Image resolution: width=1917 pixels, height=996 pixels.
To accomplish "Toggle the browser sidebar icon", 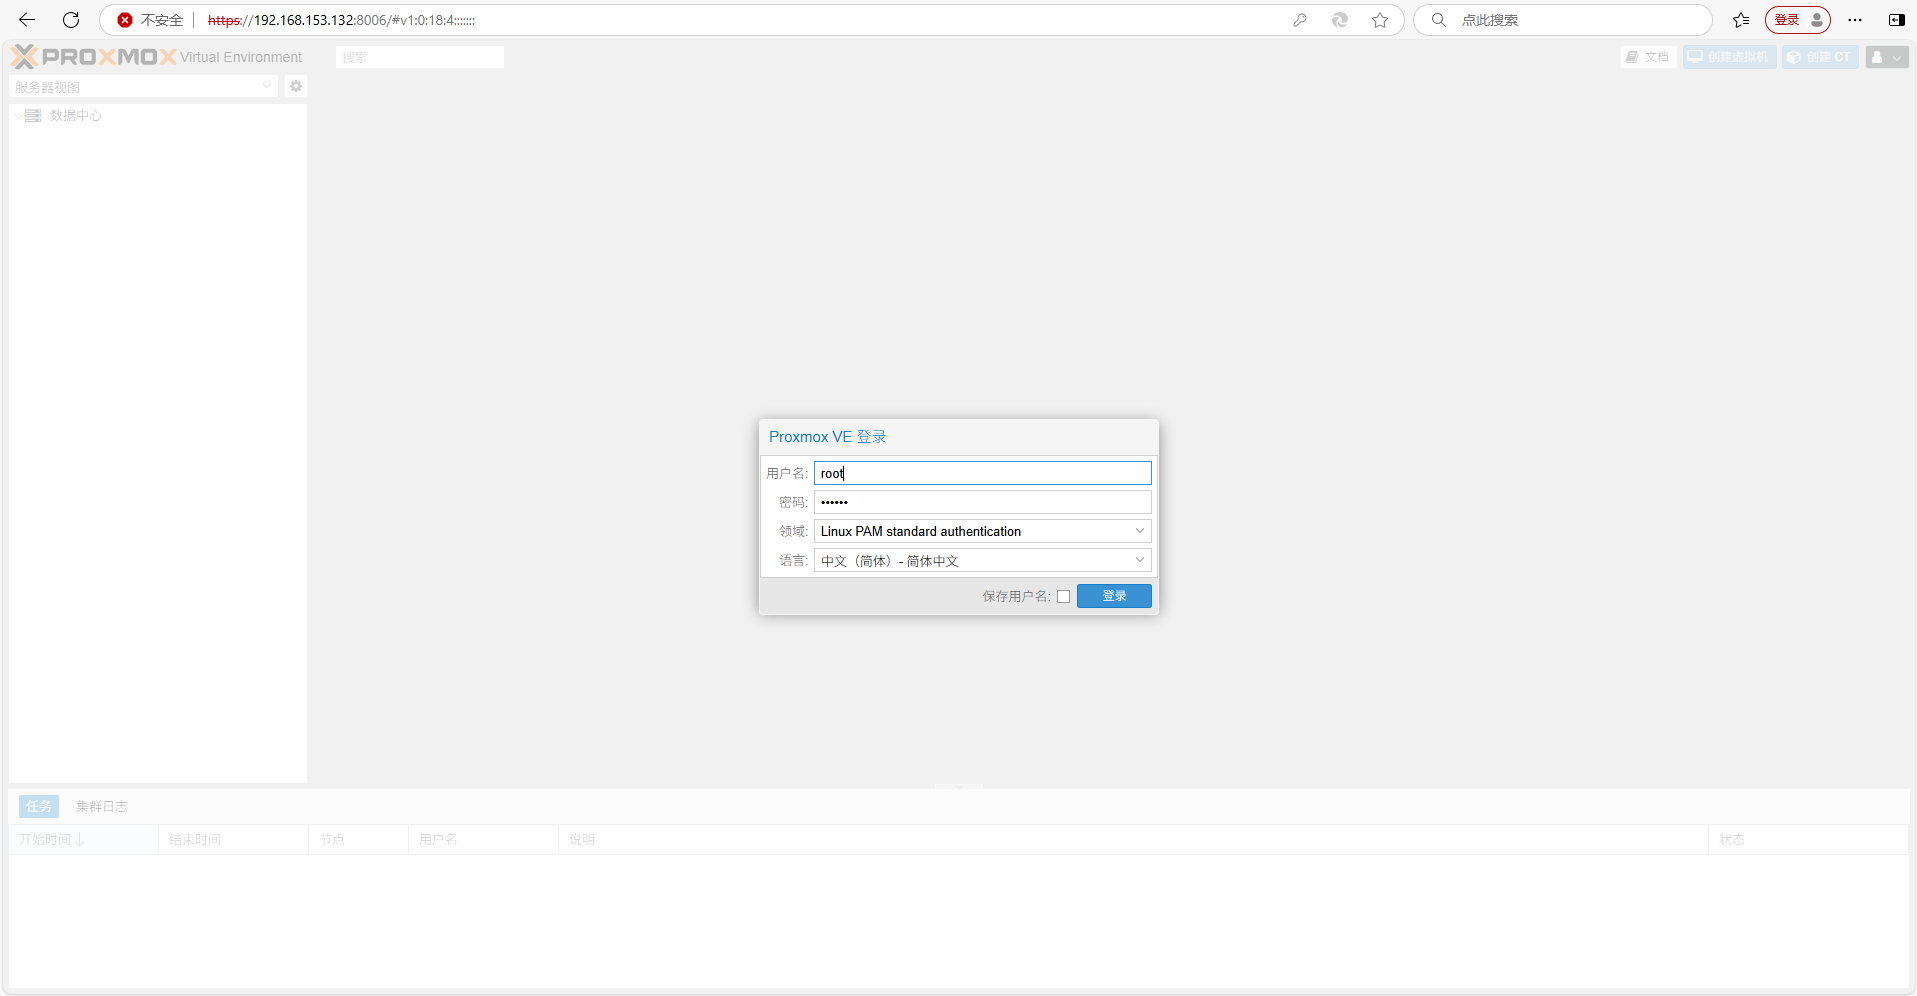I will click(x=1896, y=20).
